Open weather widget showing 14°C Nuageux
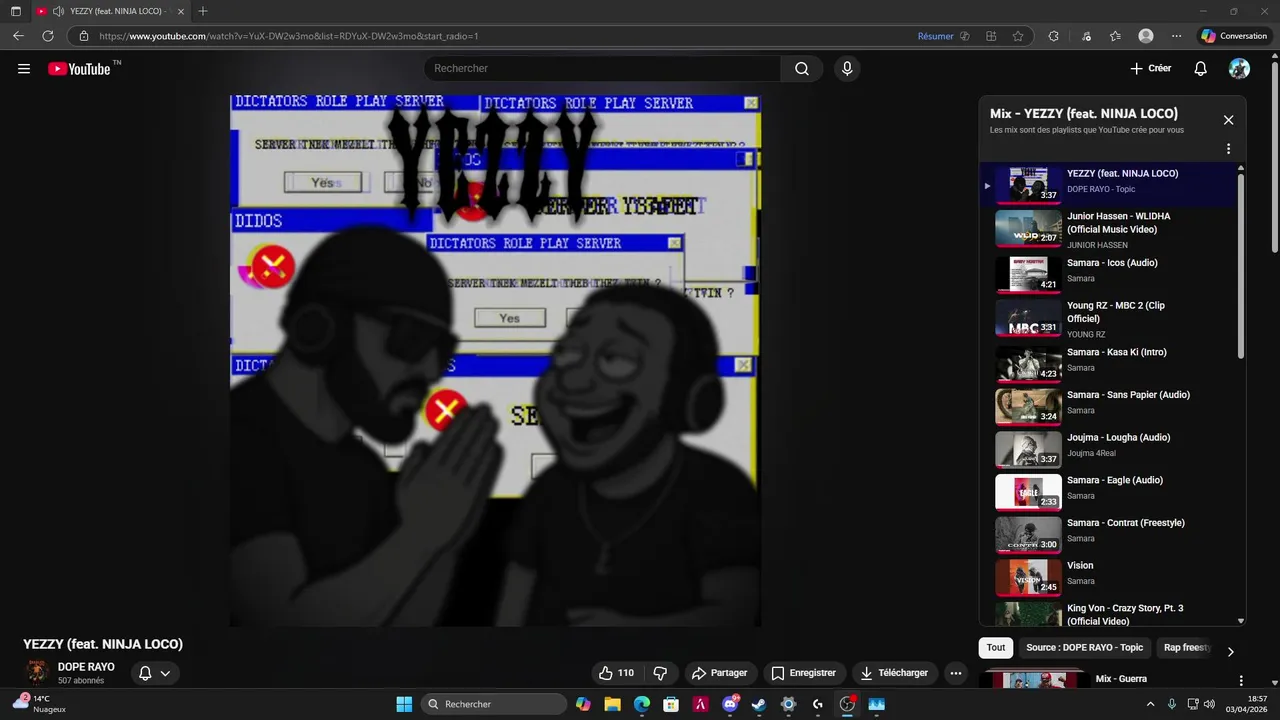The image size is (1280, 720). 40,704
